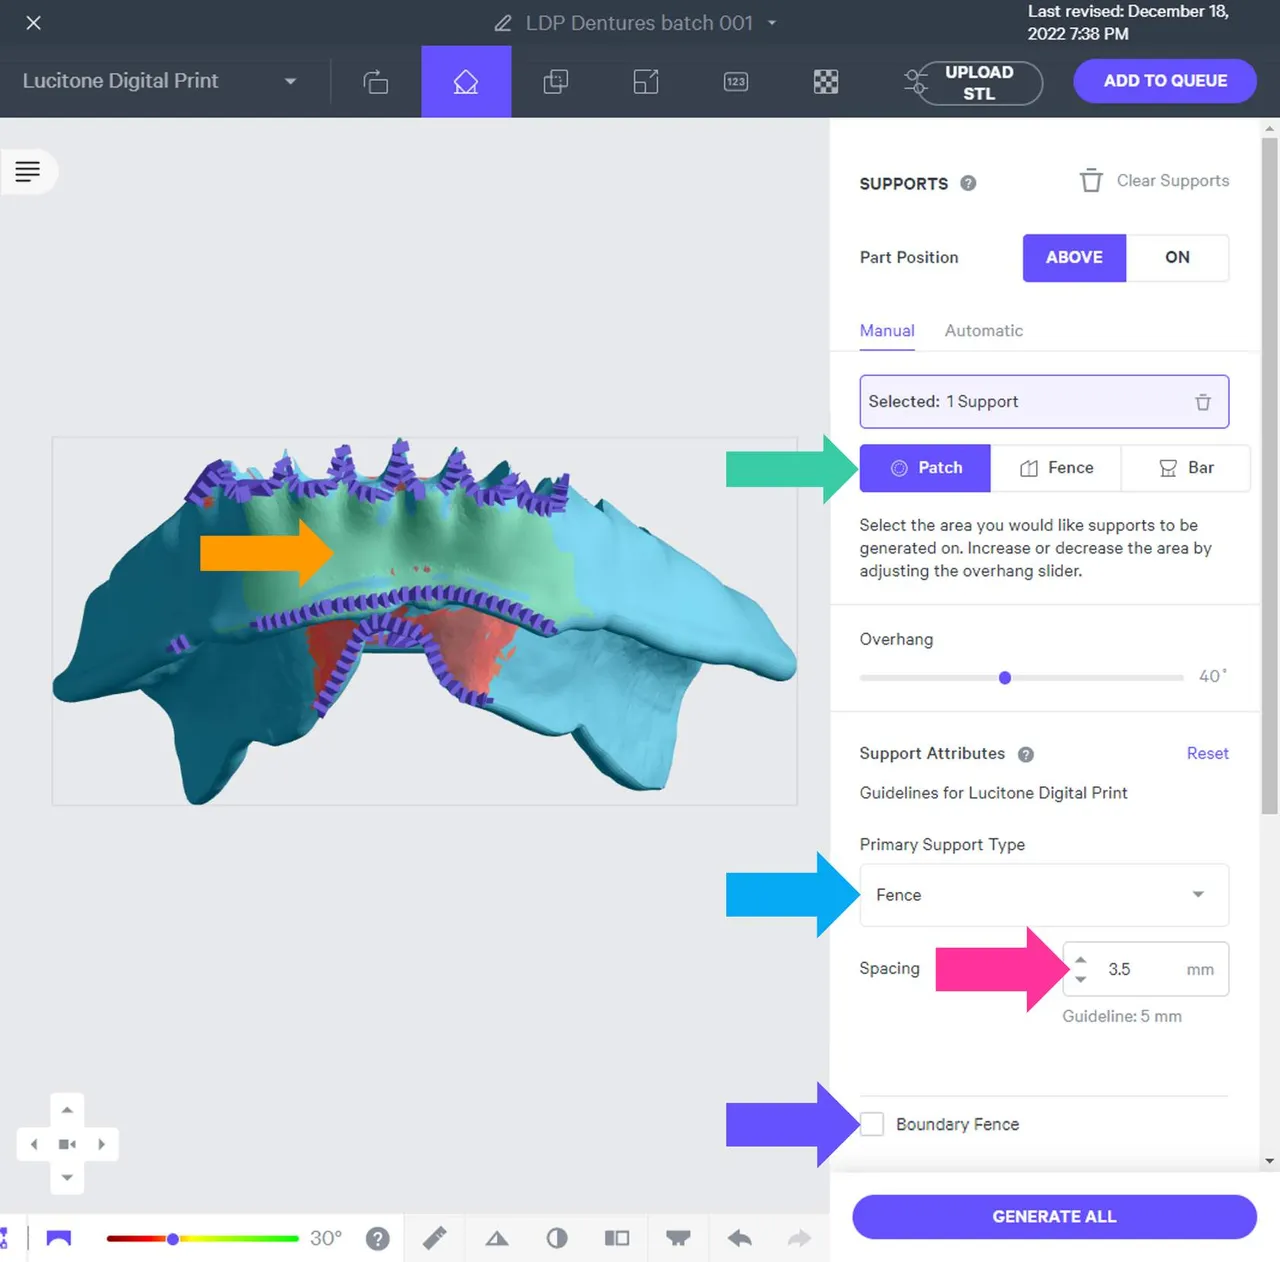This screenshot has width=1280, height=1262.
Task: Click the ADD TO QUEUE button
Action: pyautogui.click(x=1164, y=81)
